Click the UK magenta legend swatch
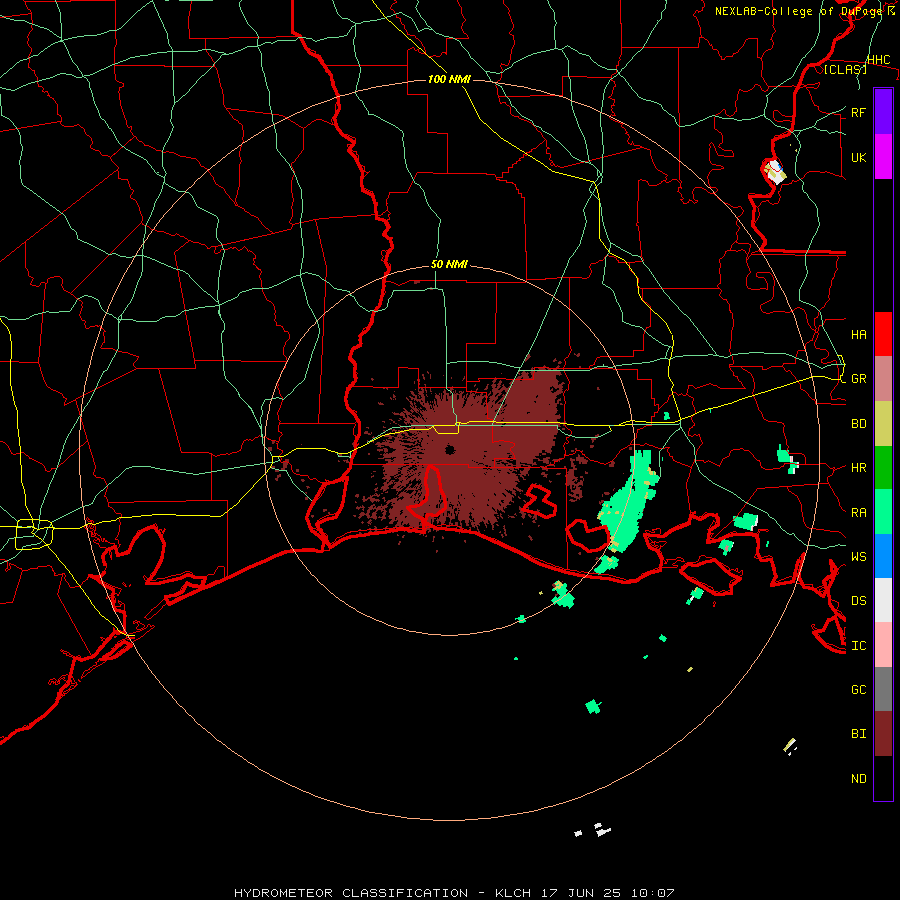Image resolution: width=900 pixels, height=900 pixels. coord(883,157)
